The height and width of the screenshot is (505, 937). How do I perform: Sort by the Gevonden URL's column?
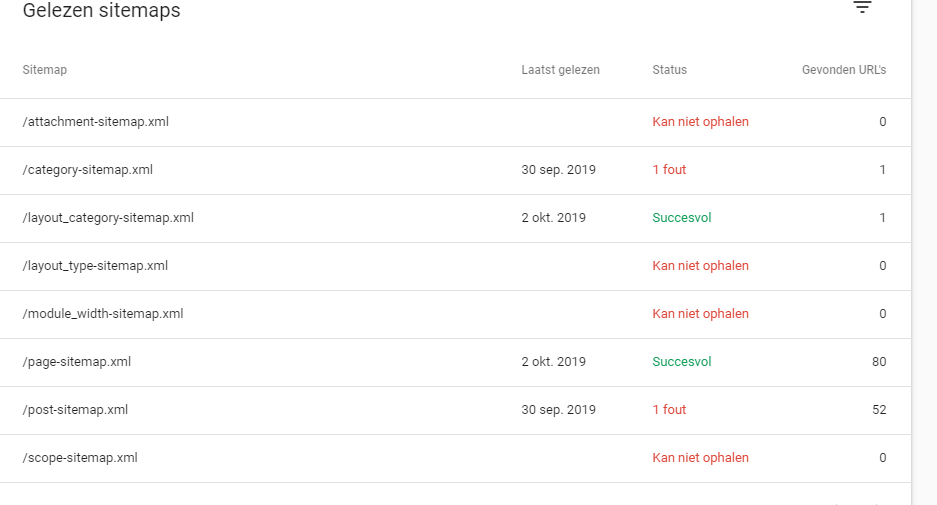point(844,70)
